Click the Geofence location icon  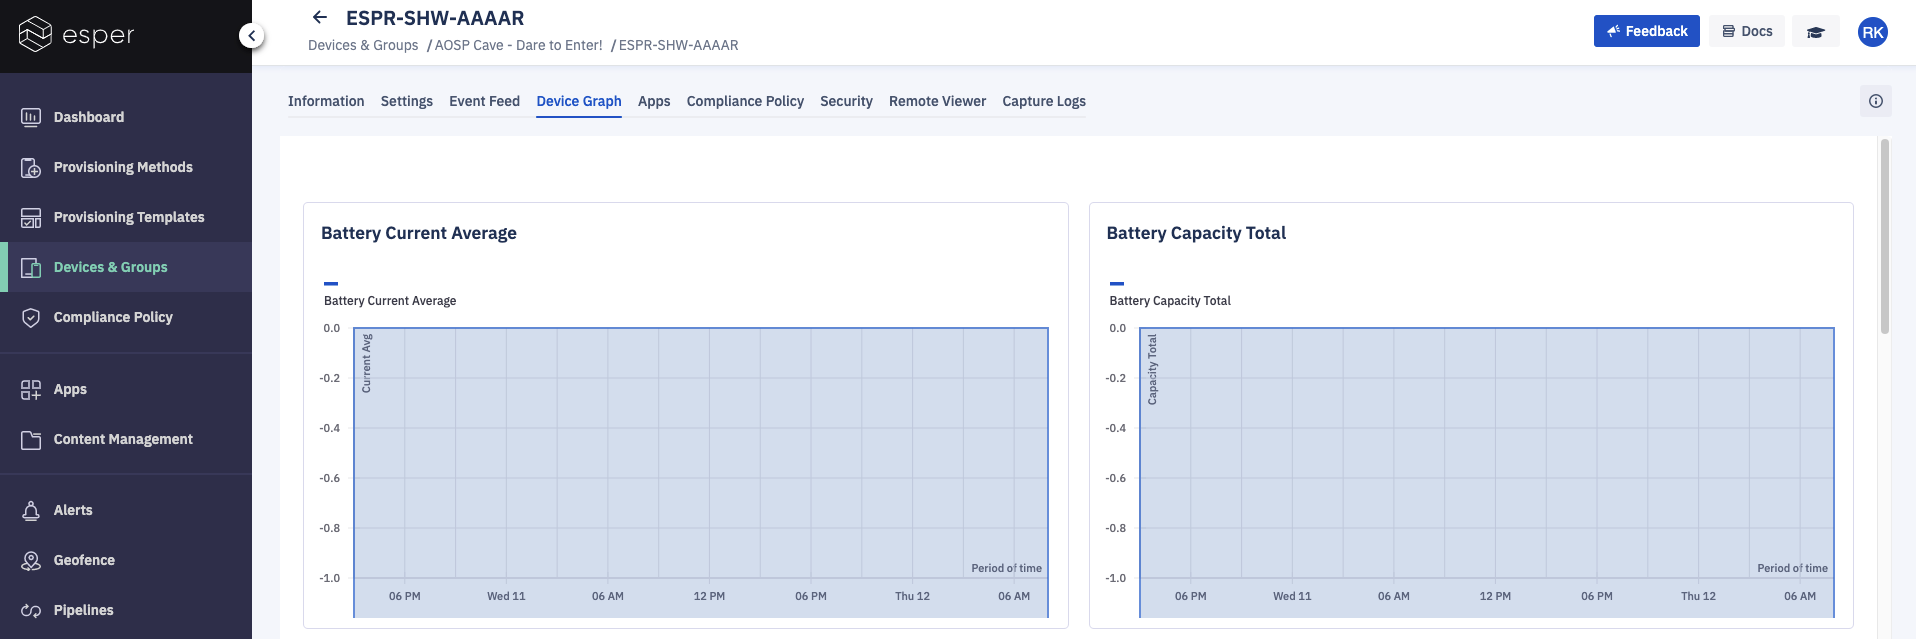tap(31, 560)
